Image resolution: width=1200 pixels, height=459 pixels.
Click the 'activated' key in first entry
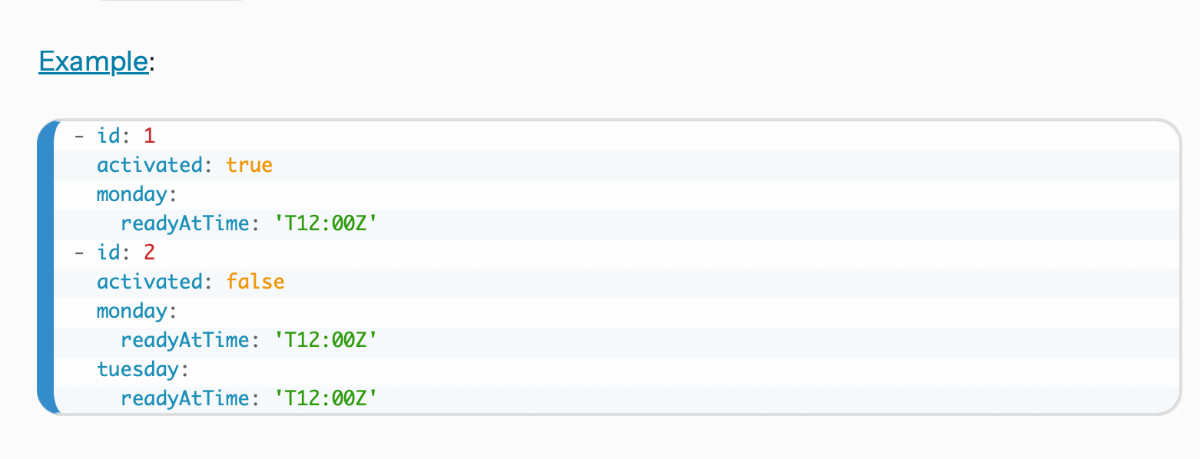[x=150, y=164]
